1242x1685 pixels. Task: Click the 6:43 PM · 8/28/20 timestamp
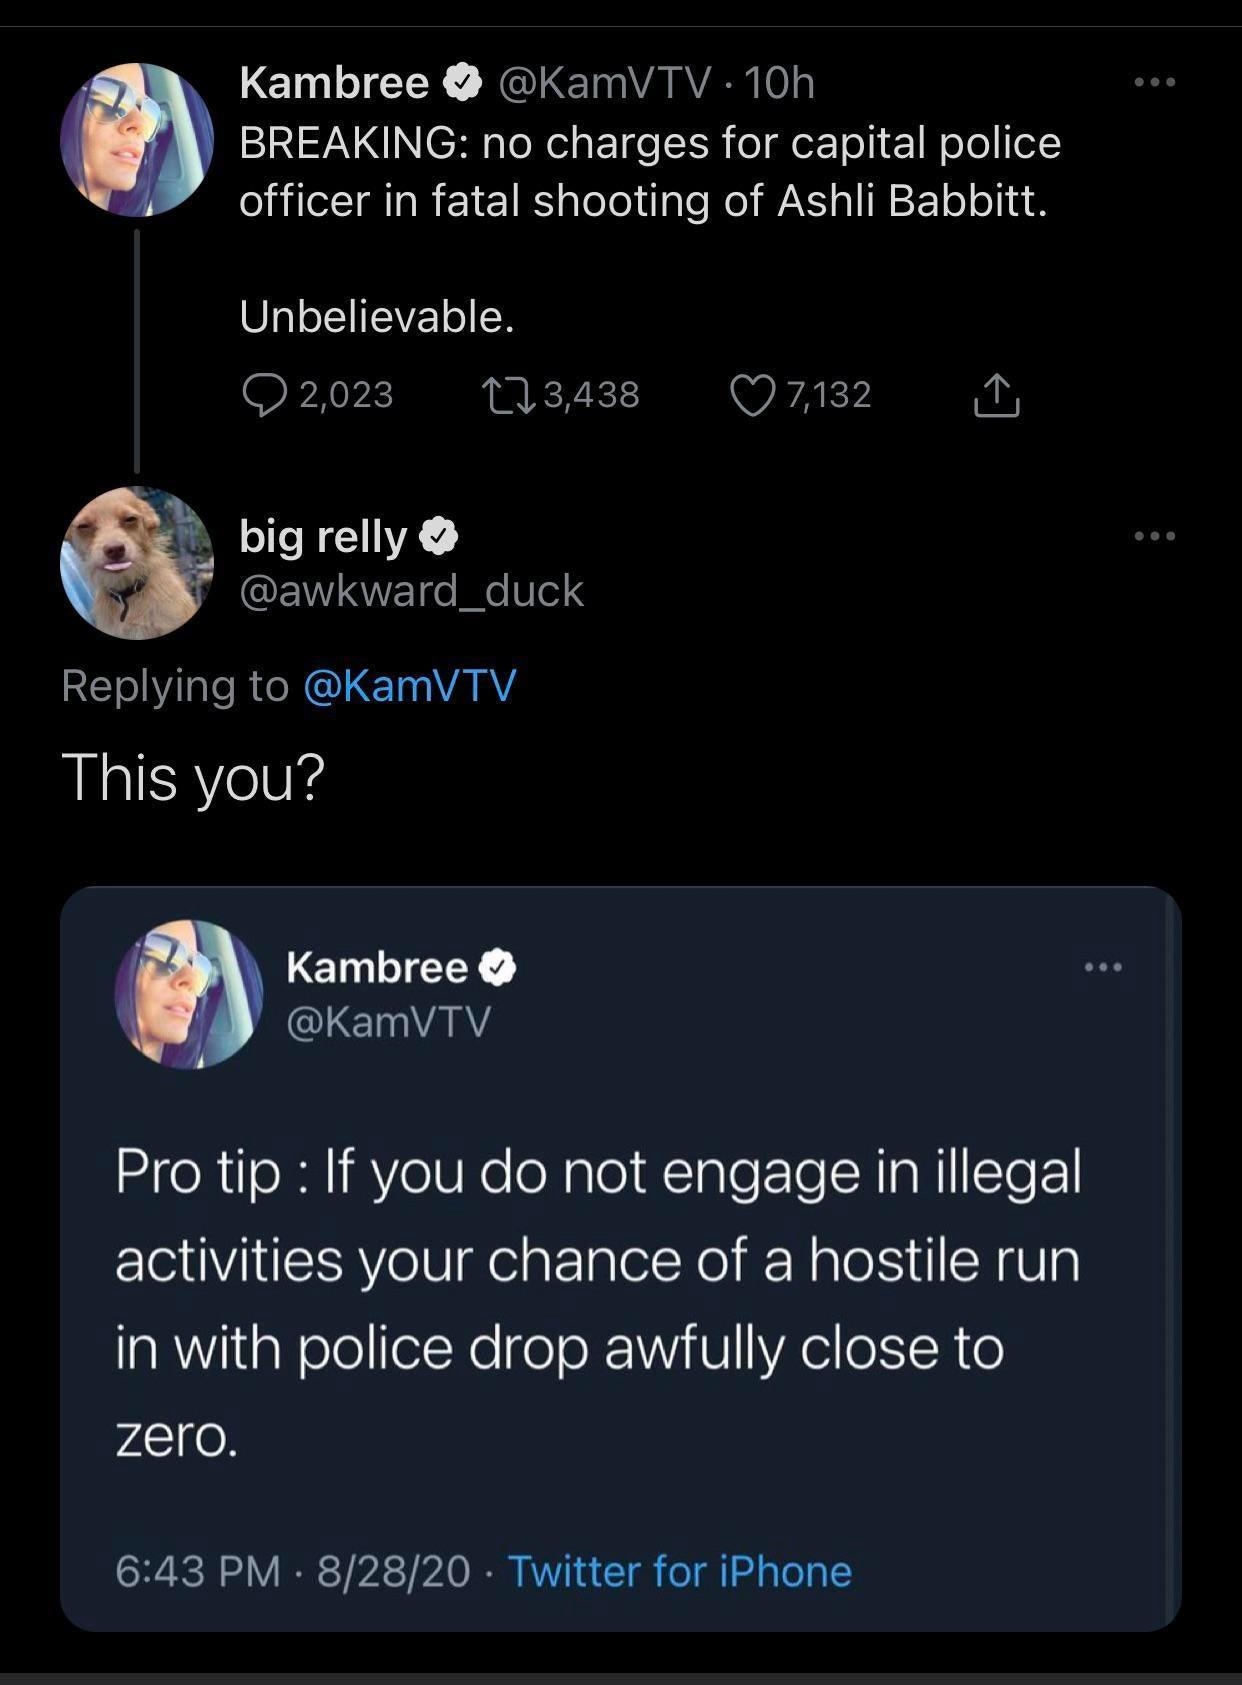pyautogui.click(x=292, y=1571)
